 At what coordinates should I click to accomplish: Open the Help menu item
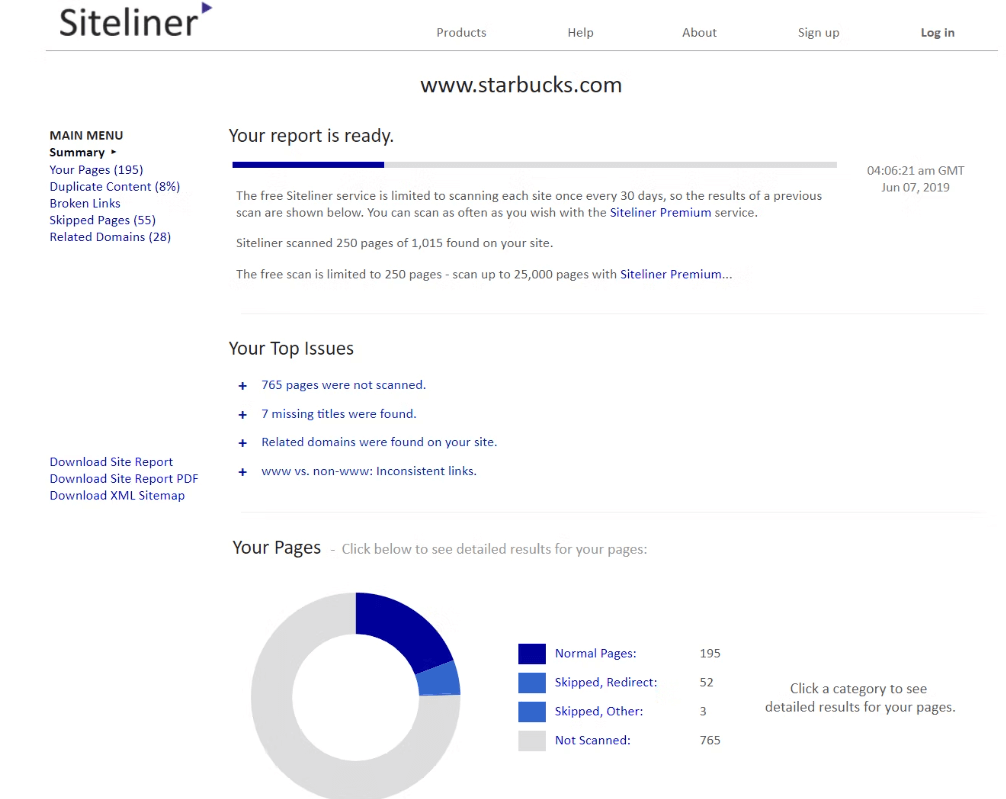pos(581,33)
